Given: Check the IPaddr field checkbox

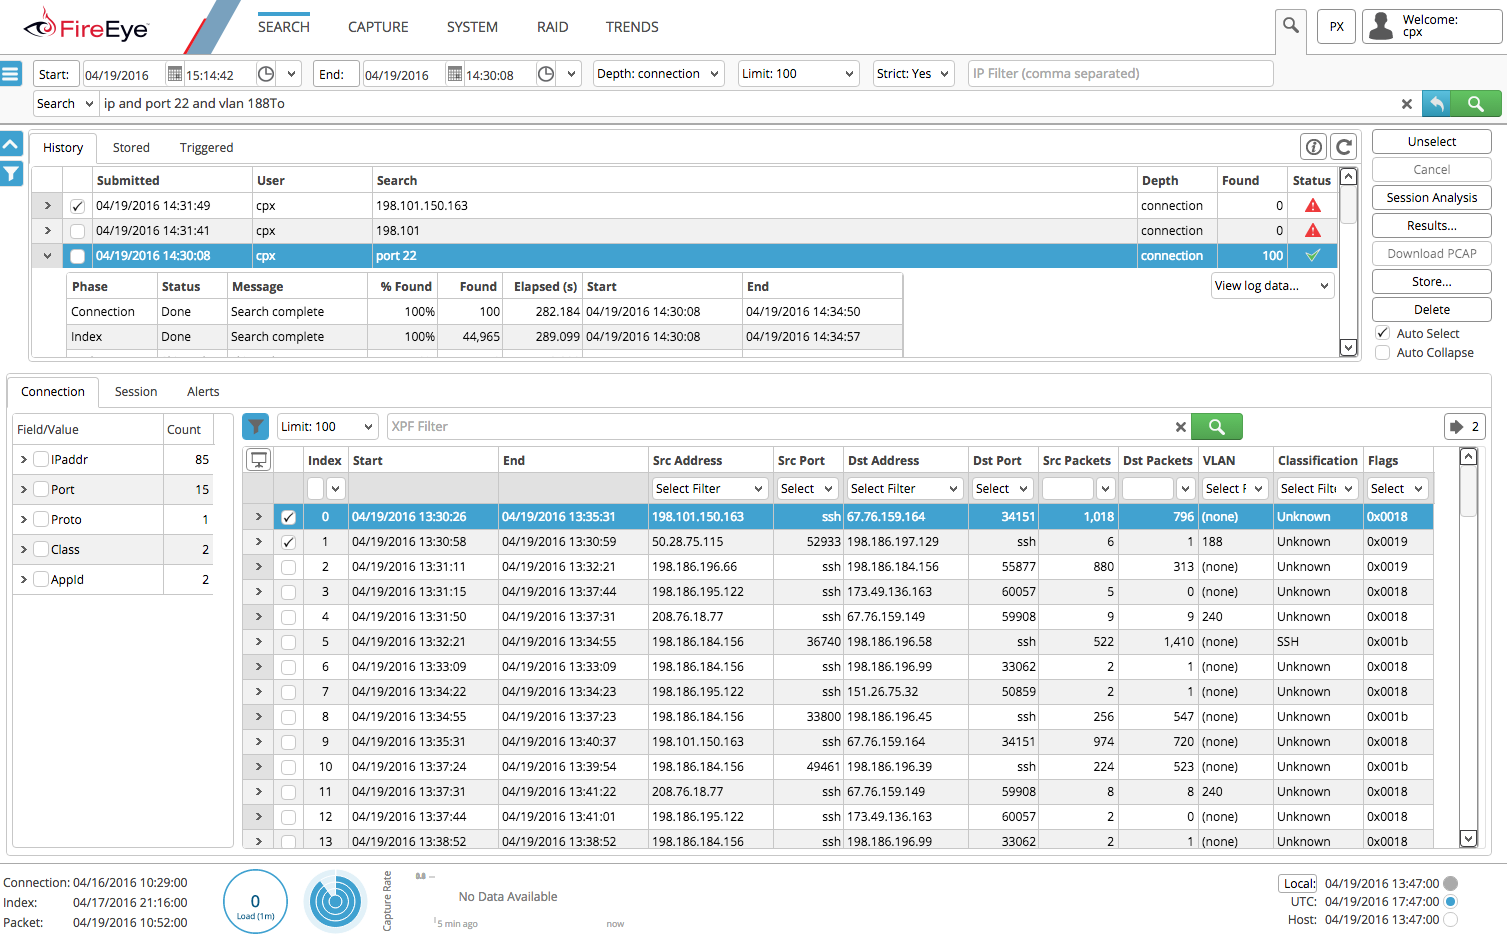Looking at the screenshot, I should click(x=41, y=460).
